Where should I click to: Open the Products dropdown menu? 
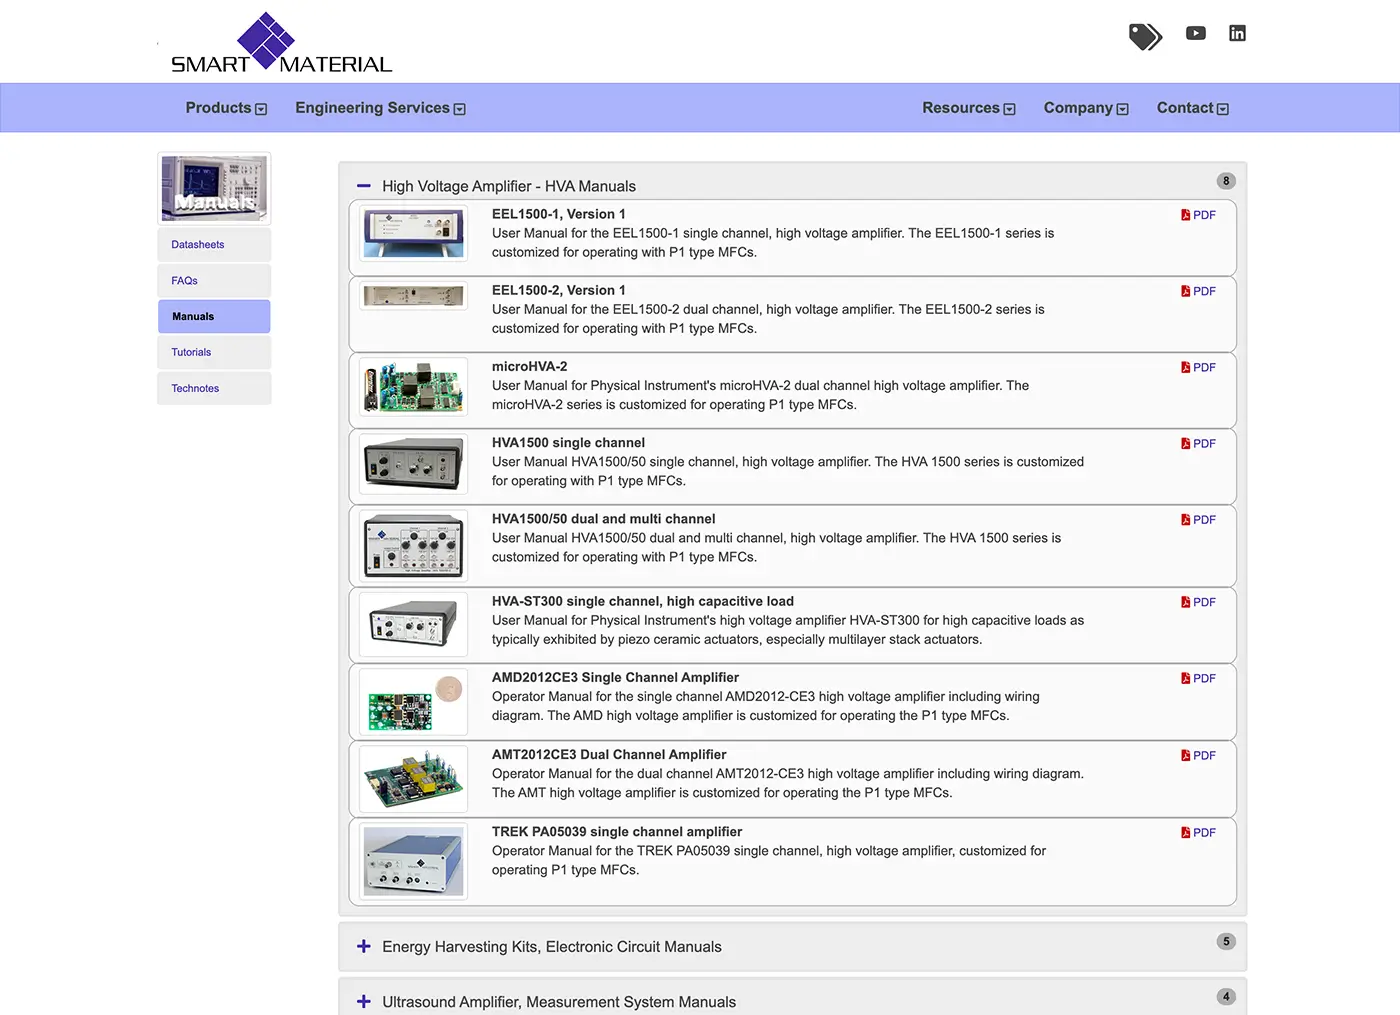point(226,108)
